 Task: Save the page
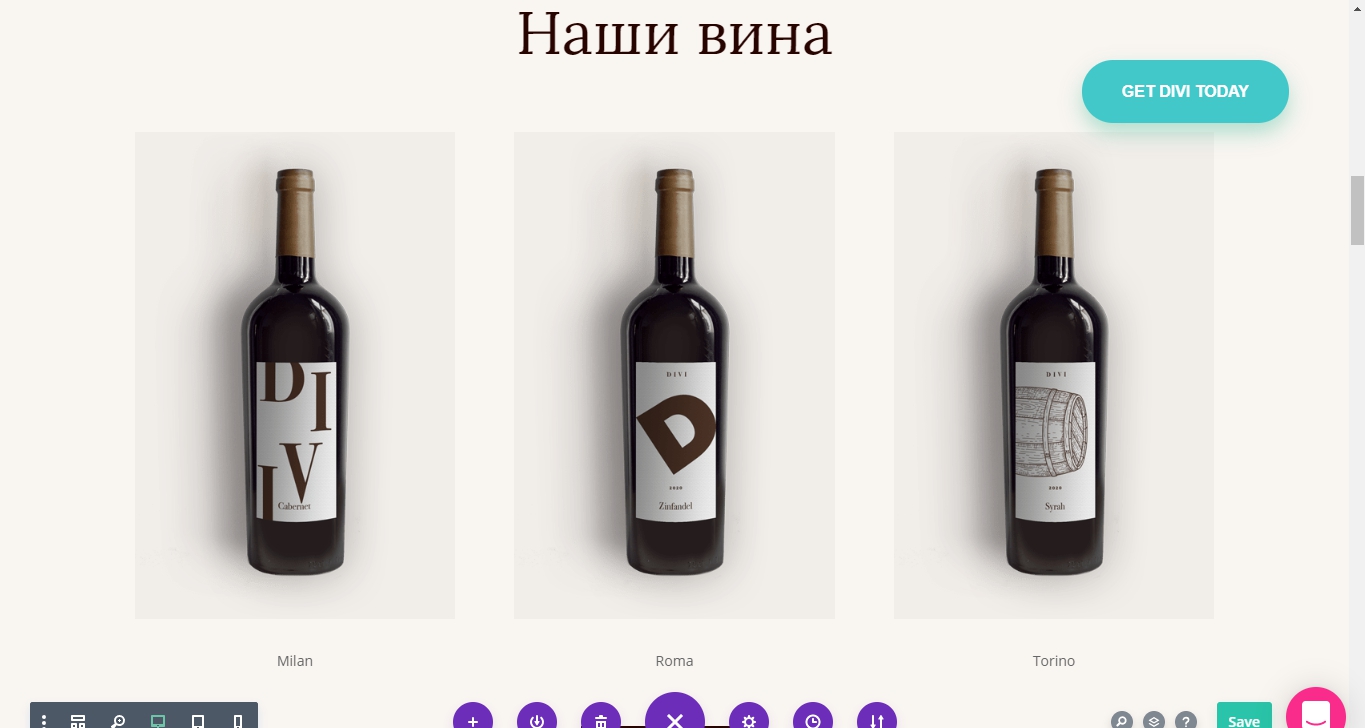[1244, 716]
